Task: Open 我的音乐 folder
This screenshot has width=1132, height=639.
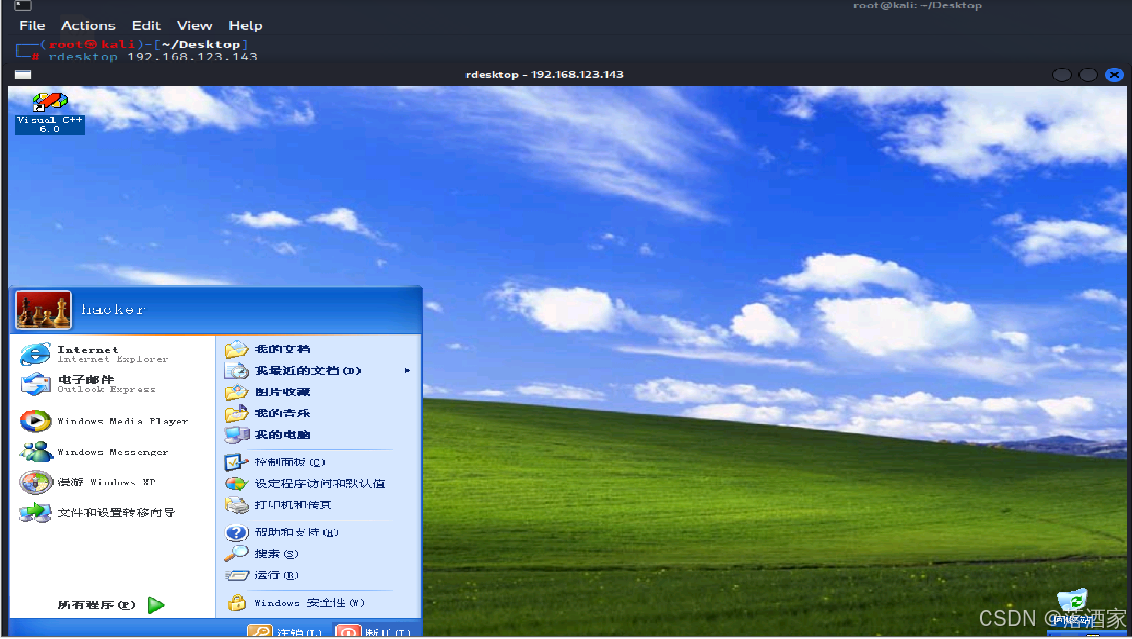Action: coord(267,414)
